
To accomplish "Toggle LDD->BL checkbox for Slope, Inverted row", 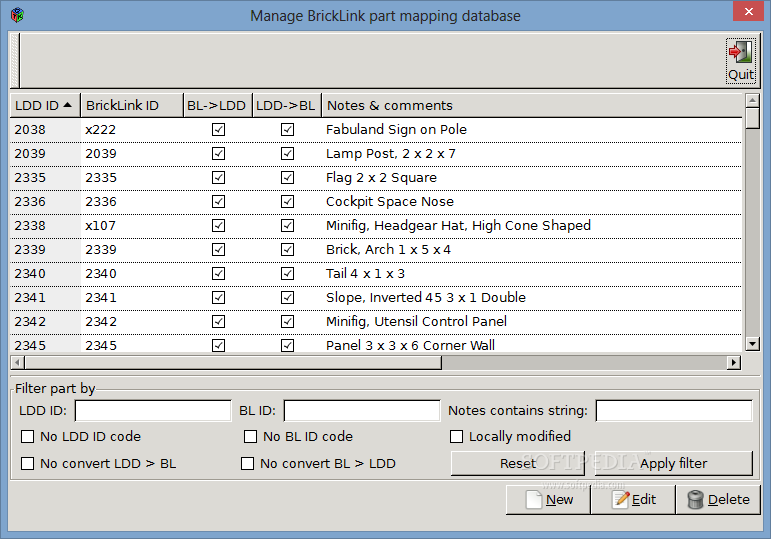I will [x=288, y=298].
